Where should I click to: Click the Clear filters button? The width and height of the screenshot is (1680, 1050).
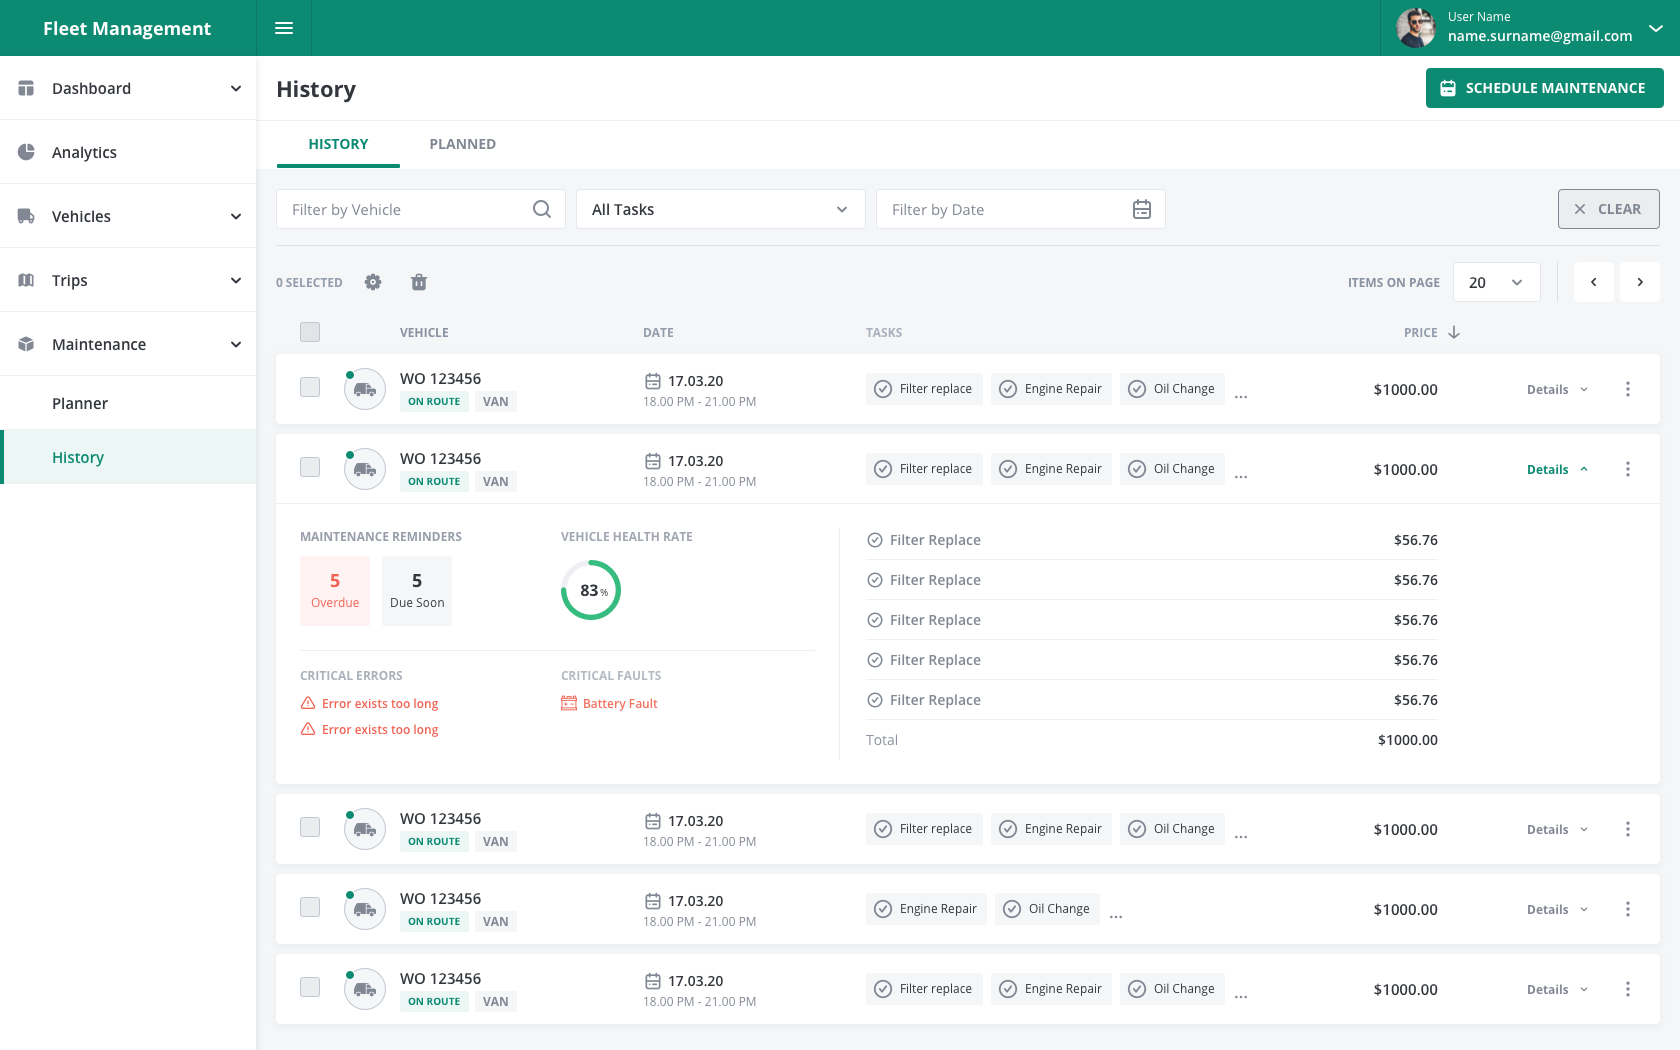(x=1608, y=209)
